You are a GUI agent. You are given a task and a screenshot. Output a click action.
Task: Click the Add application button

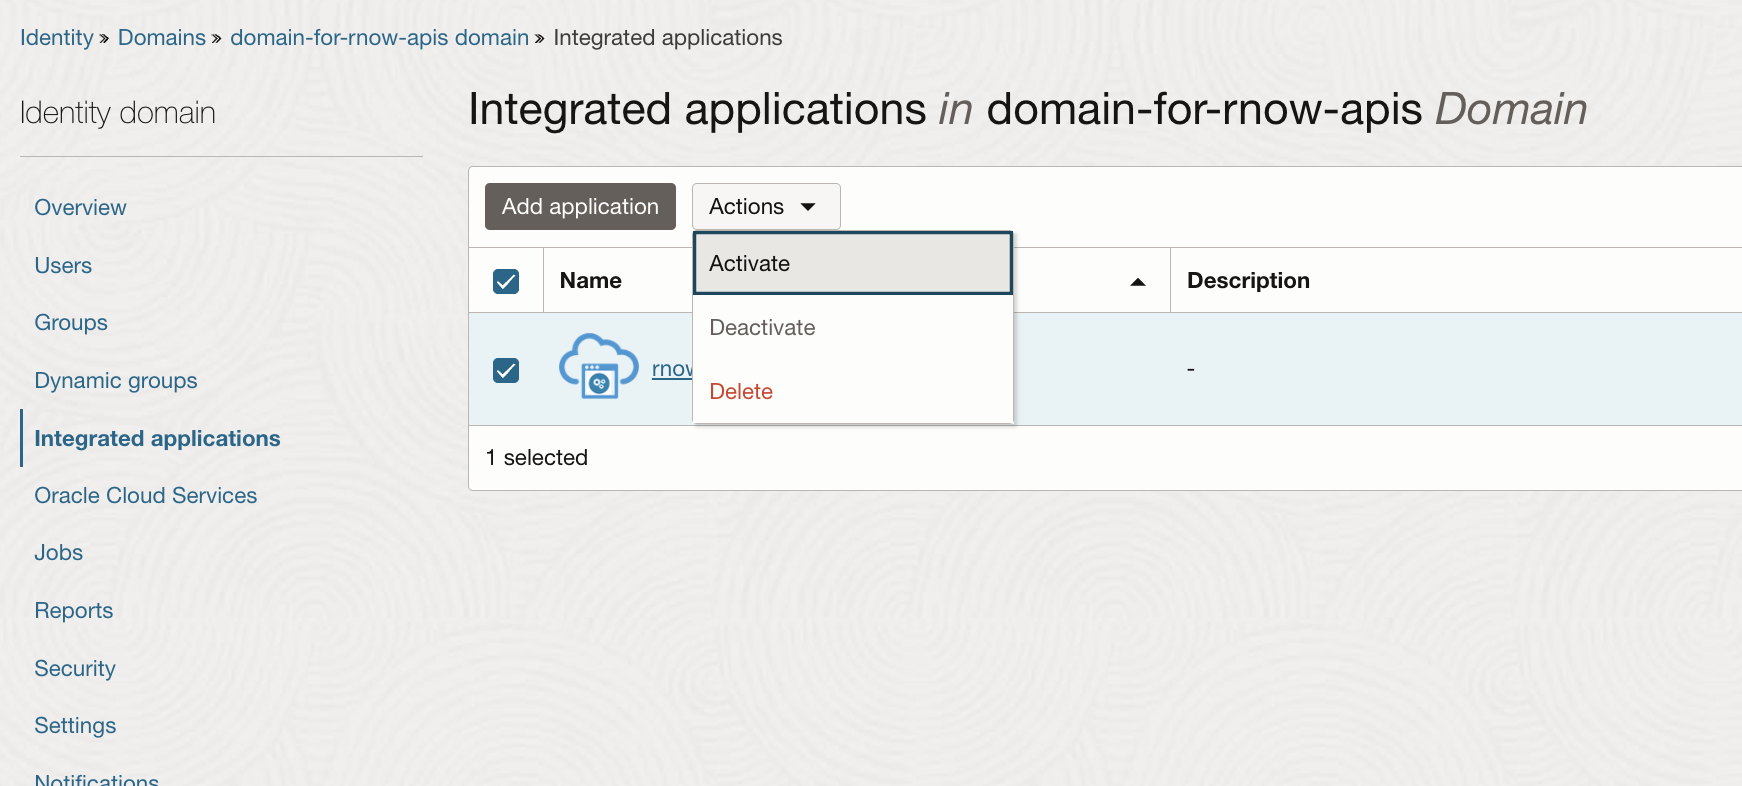tap(580, 206)
